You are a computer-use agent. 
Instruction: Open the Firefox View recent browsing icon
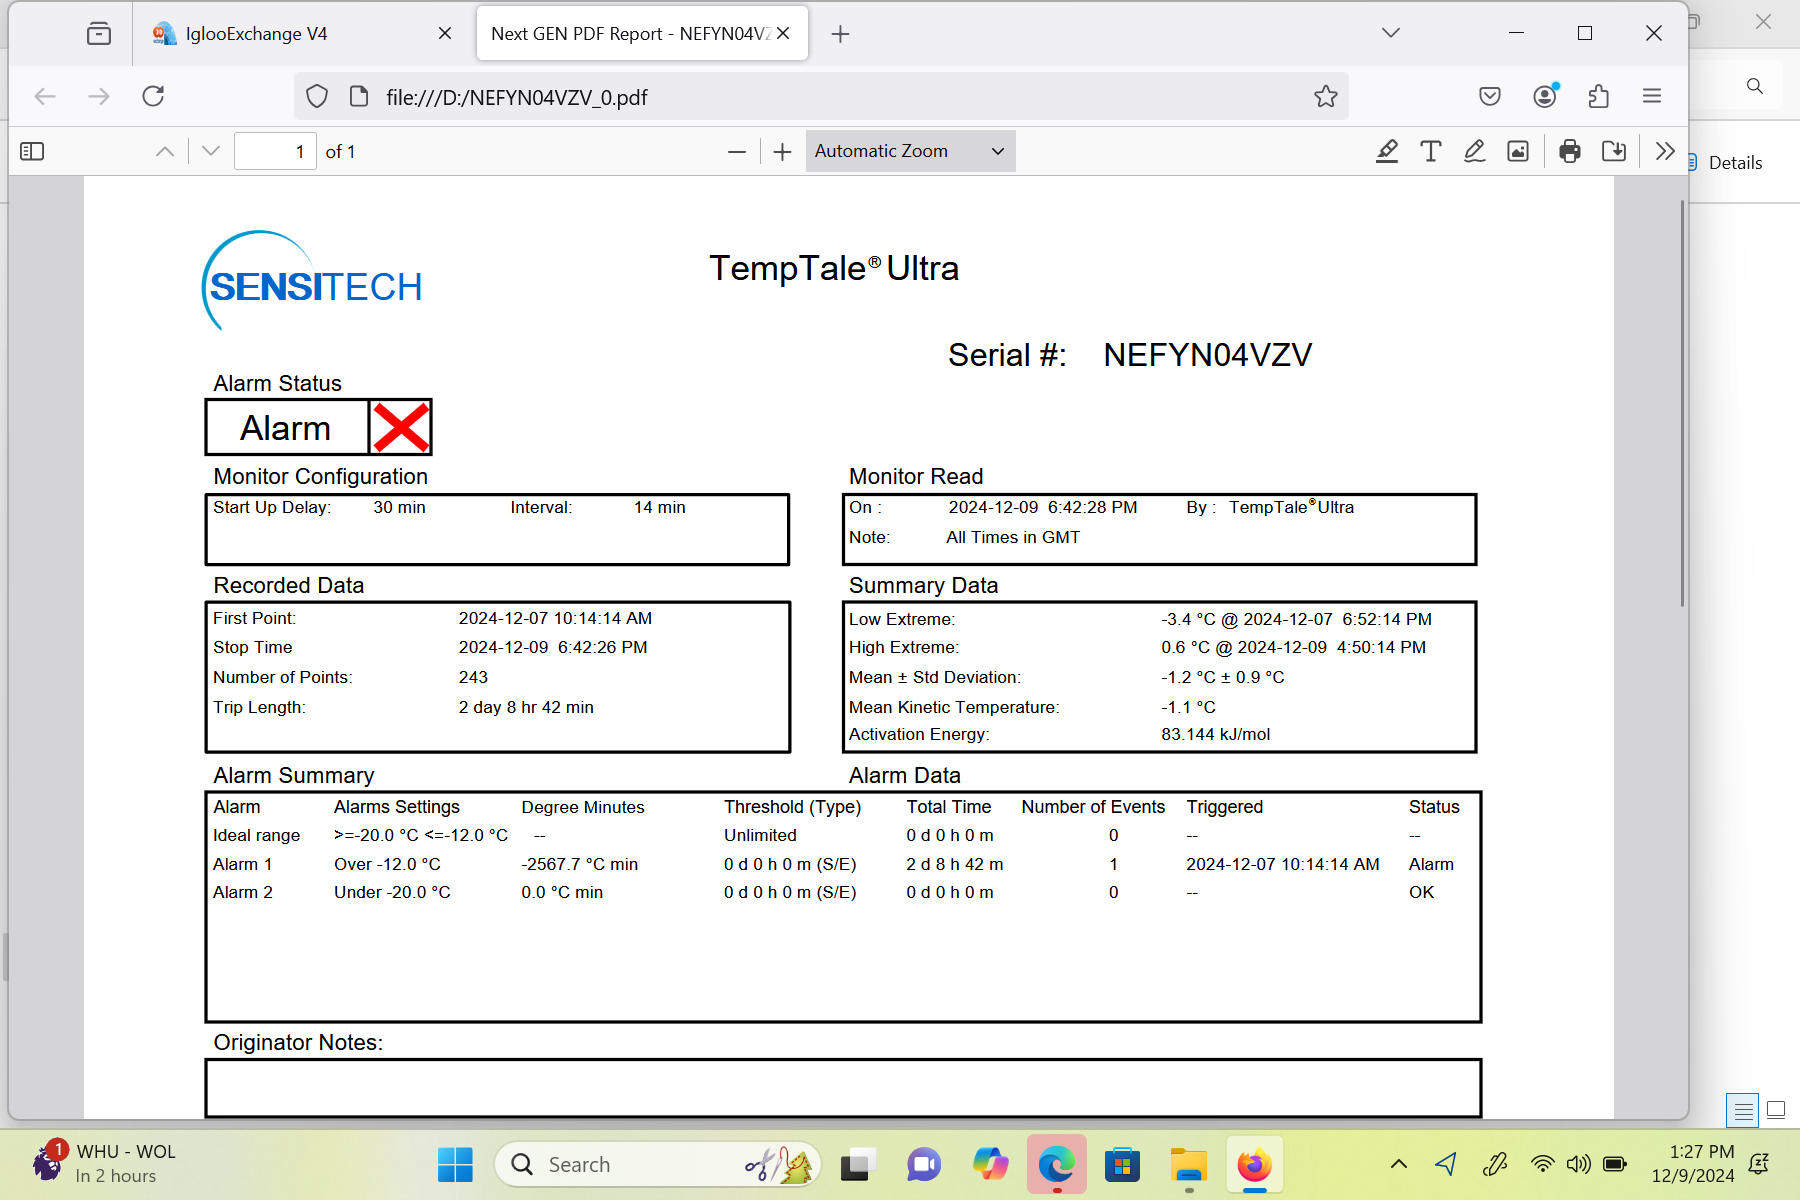[x=98, y=34]
